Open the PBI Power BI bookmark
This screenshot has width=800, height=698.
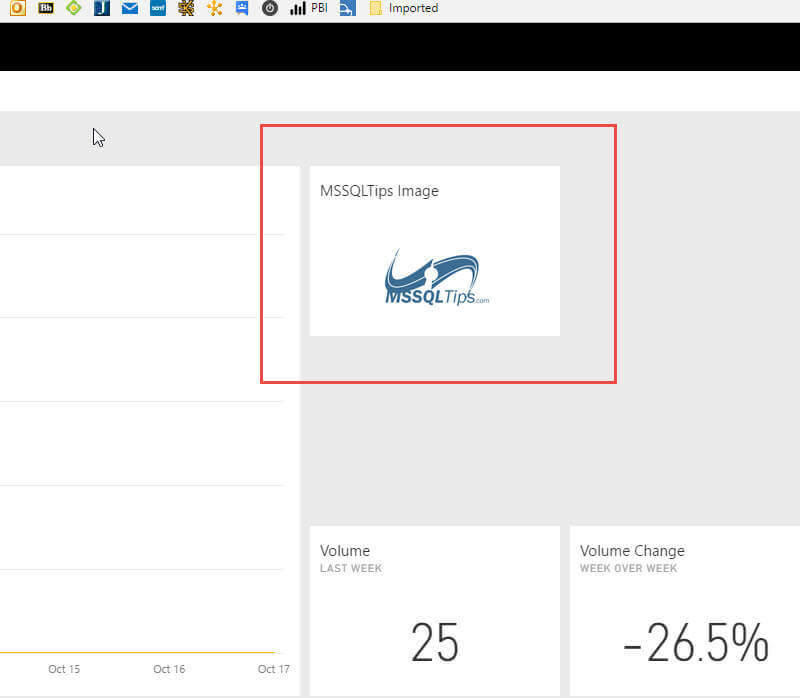click(x=309, y=8)
